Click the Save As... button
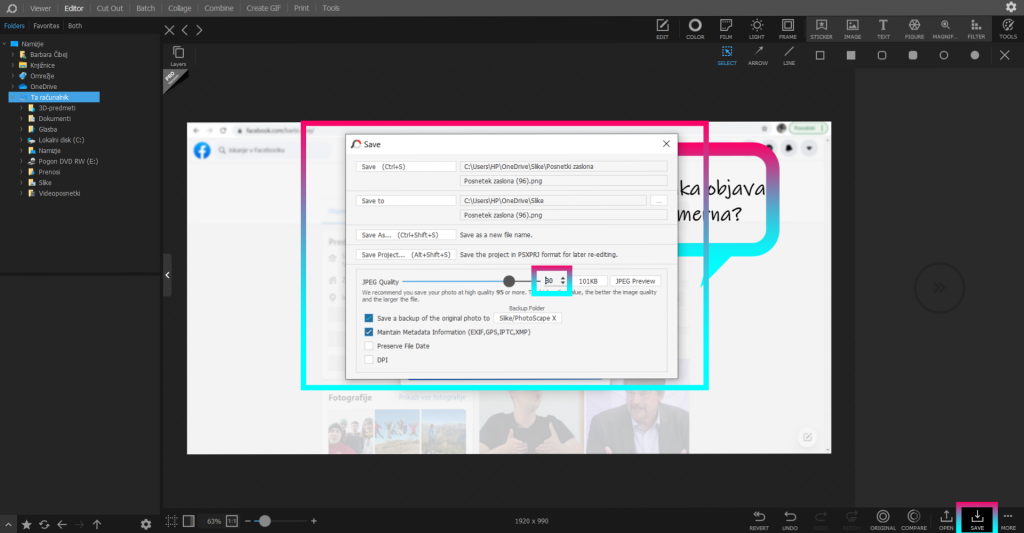 pyautogui.click(x=406, y=235)
